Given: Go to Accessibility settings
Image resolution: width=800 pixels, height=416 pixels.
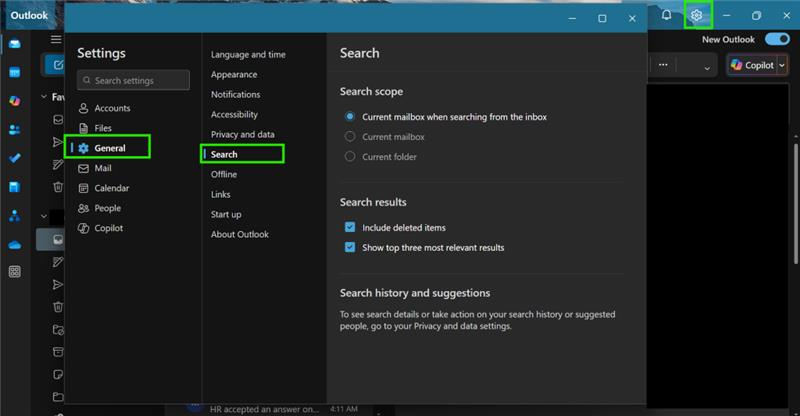Looking at the screenshot, I should click(x=234, y=114).
